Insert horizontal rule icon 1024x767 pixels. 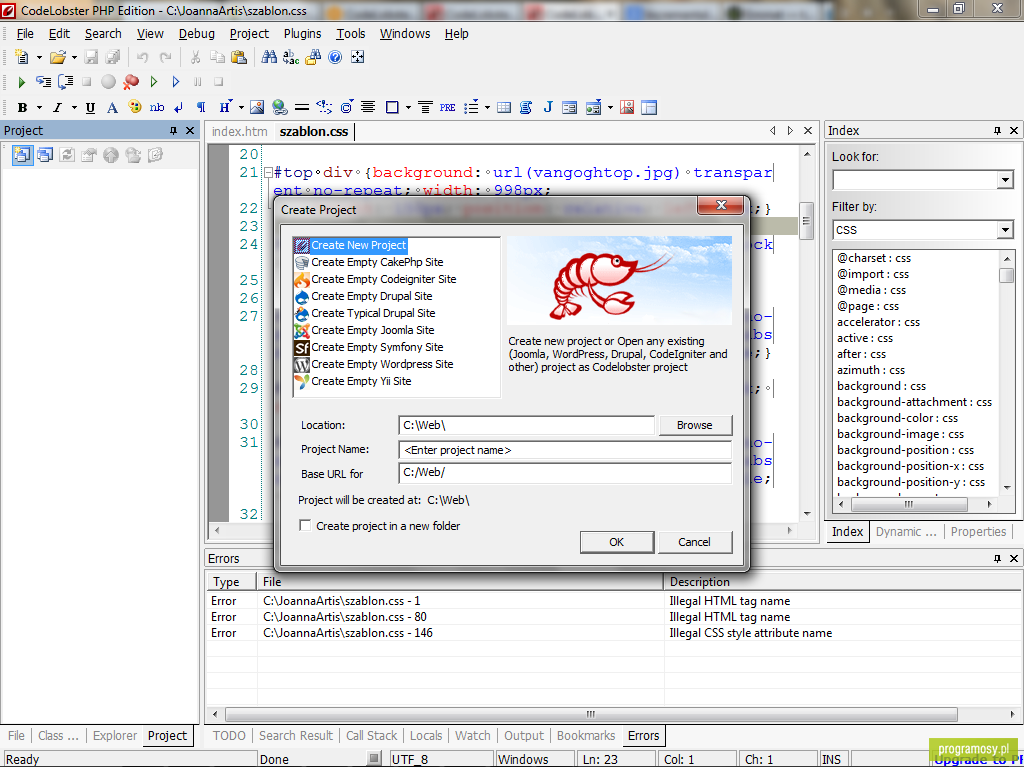pyautogui.click(x=302, y=107)
